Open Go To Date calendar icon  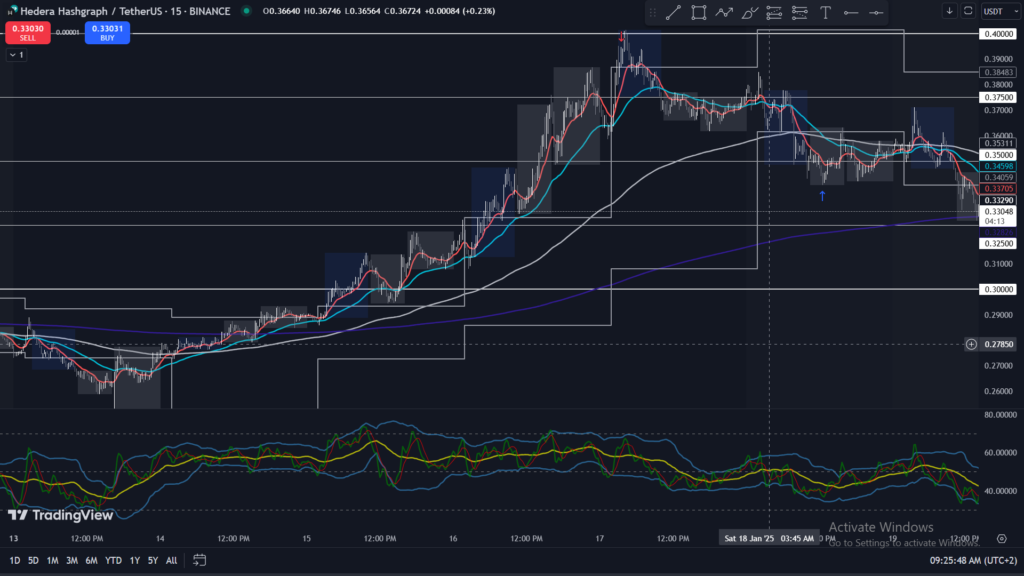199,560
